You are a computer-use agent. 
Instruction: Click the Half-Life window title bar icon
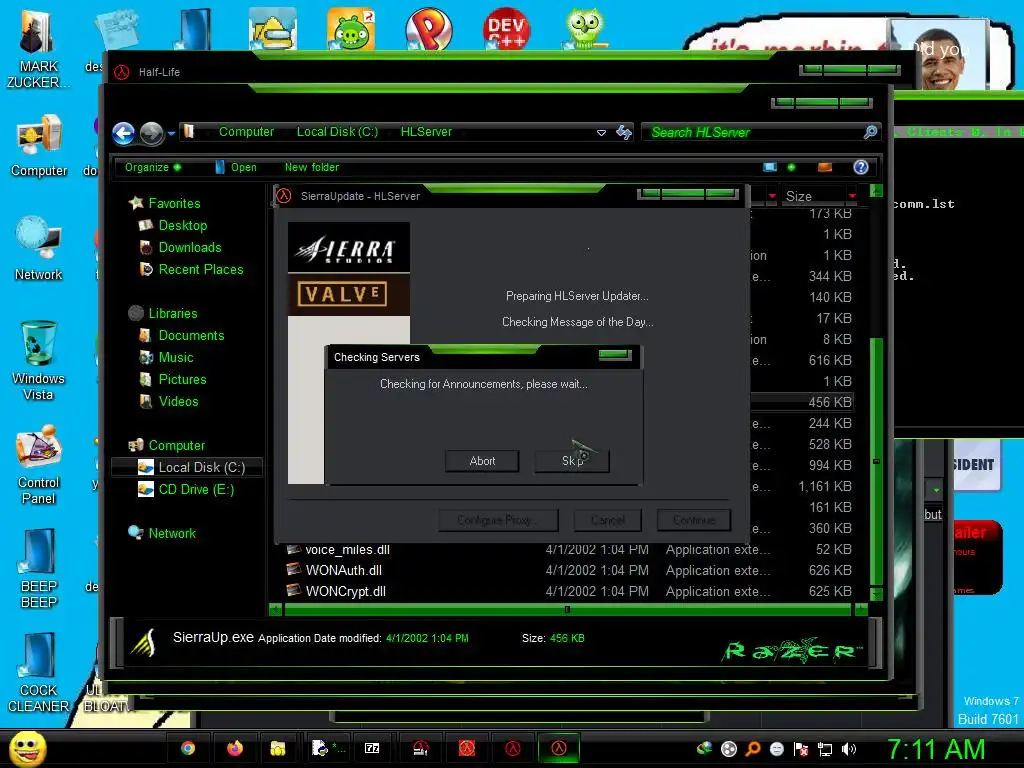pyautogui.click(x=121, y=72)
